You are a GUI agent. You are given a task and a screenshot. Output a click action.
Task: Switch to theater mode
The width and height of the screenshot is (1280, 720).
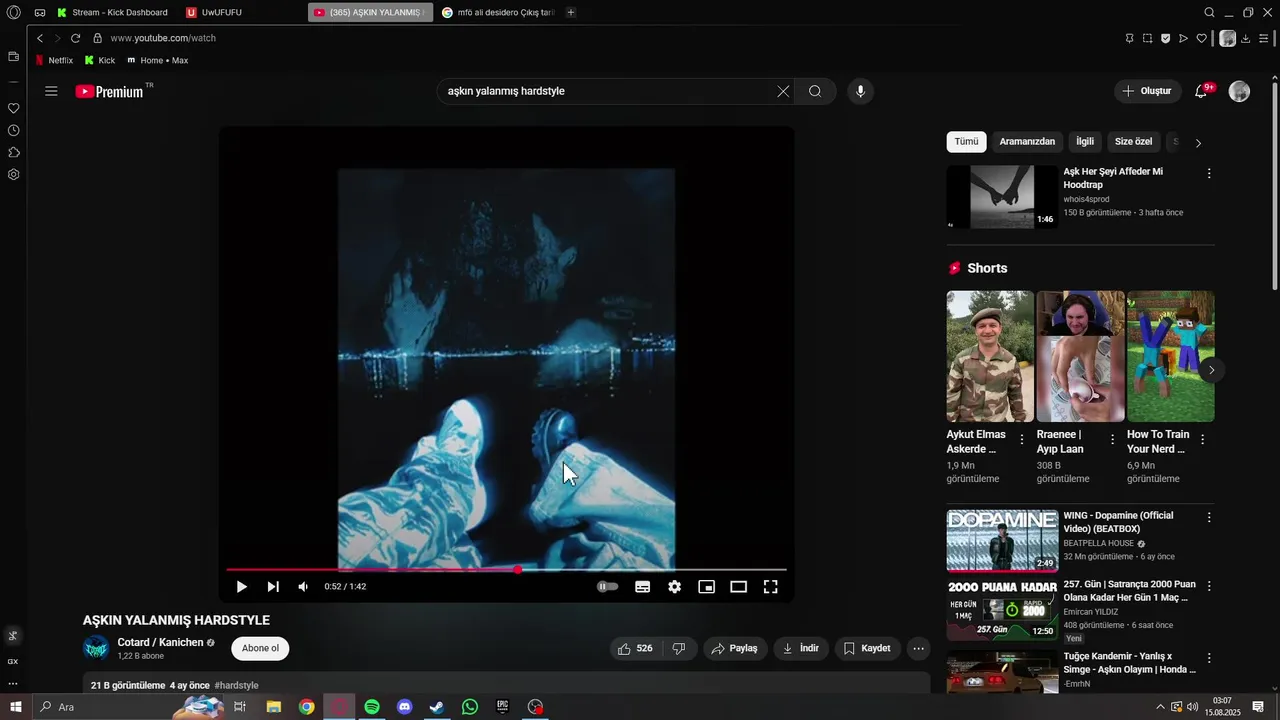(x=738, y=587)
